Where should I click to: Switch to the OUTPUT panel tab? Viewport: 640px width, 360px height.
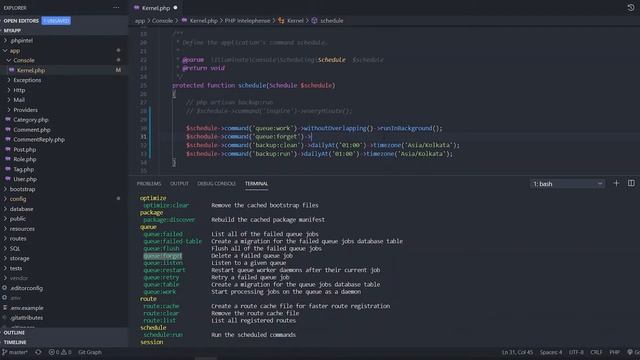click(179, 184)
